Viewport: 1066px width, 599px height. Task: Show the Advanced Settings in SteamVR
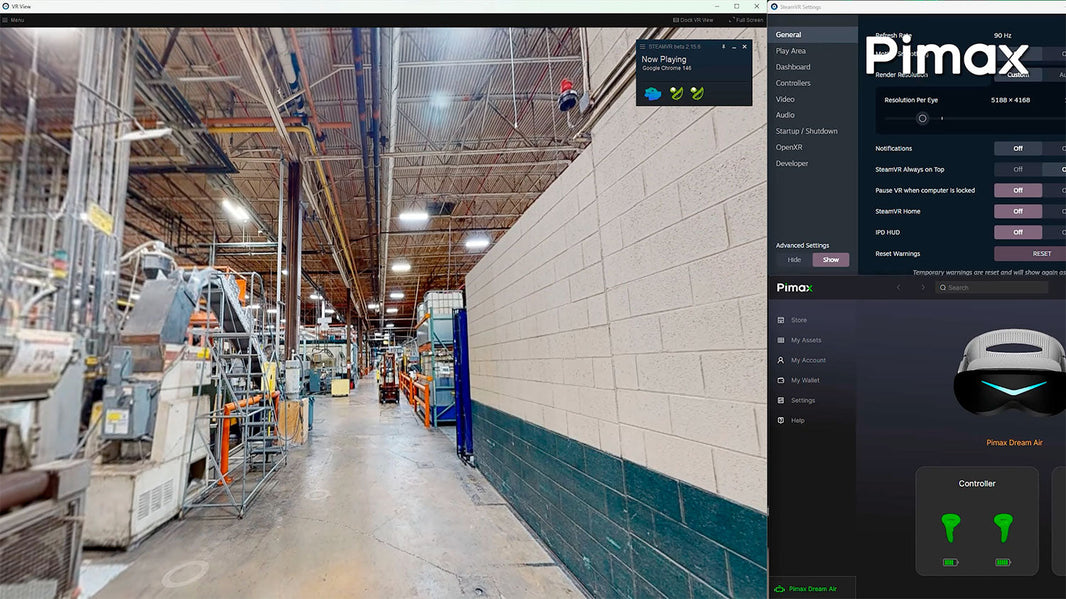click(x=831, y=259)
